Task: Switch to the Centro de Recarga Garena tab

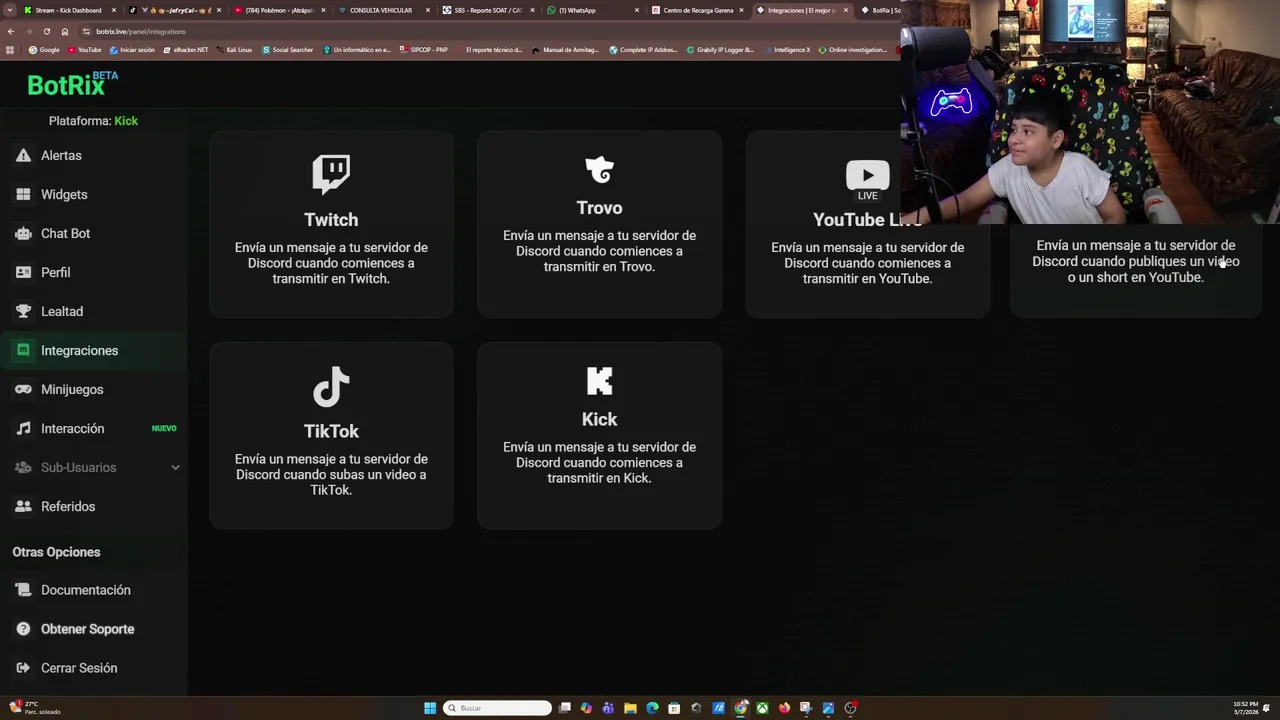Action: click(x=698, y=10)
